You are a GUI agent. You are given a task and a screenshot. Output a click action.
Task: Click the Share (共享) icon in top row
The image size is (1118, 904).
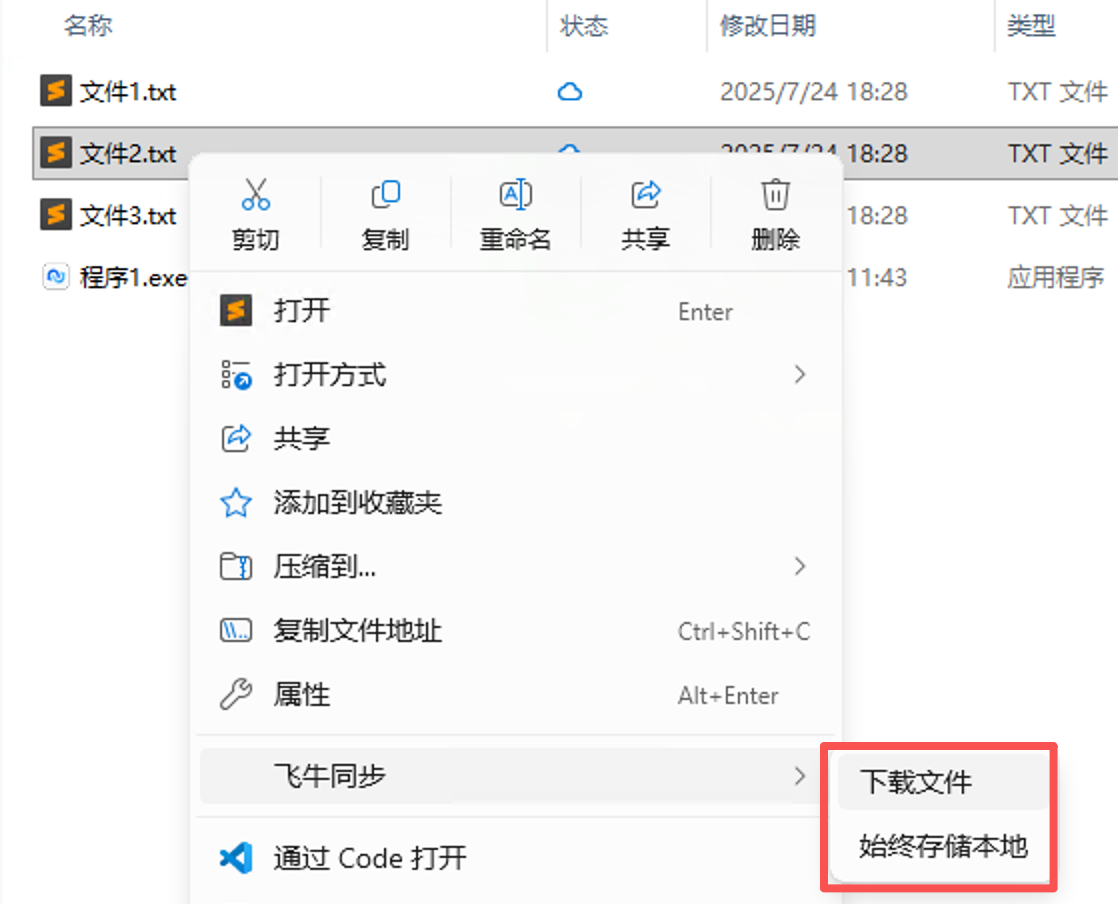pyautogui.click(x=646, y=195)
